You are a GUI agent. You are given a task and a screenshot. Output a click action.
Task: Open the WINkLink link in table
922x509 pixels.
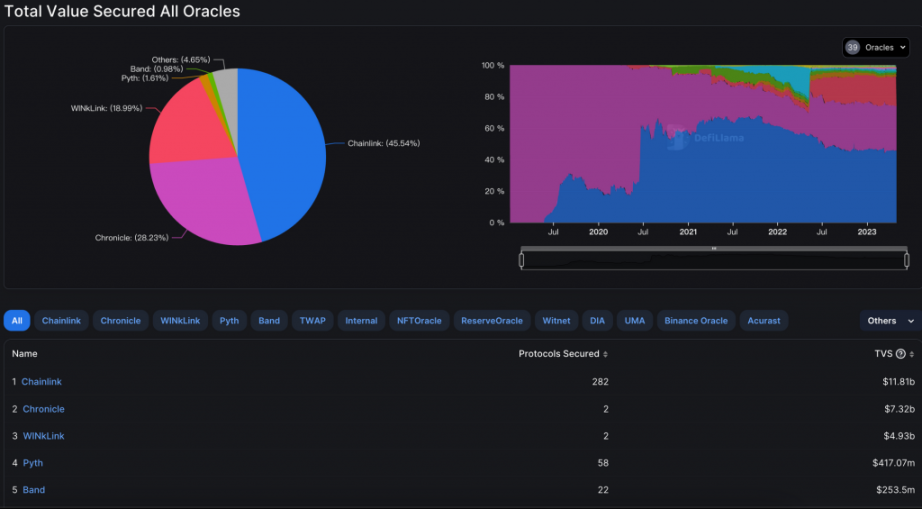click(44, 436)
